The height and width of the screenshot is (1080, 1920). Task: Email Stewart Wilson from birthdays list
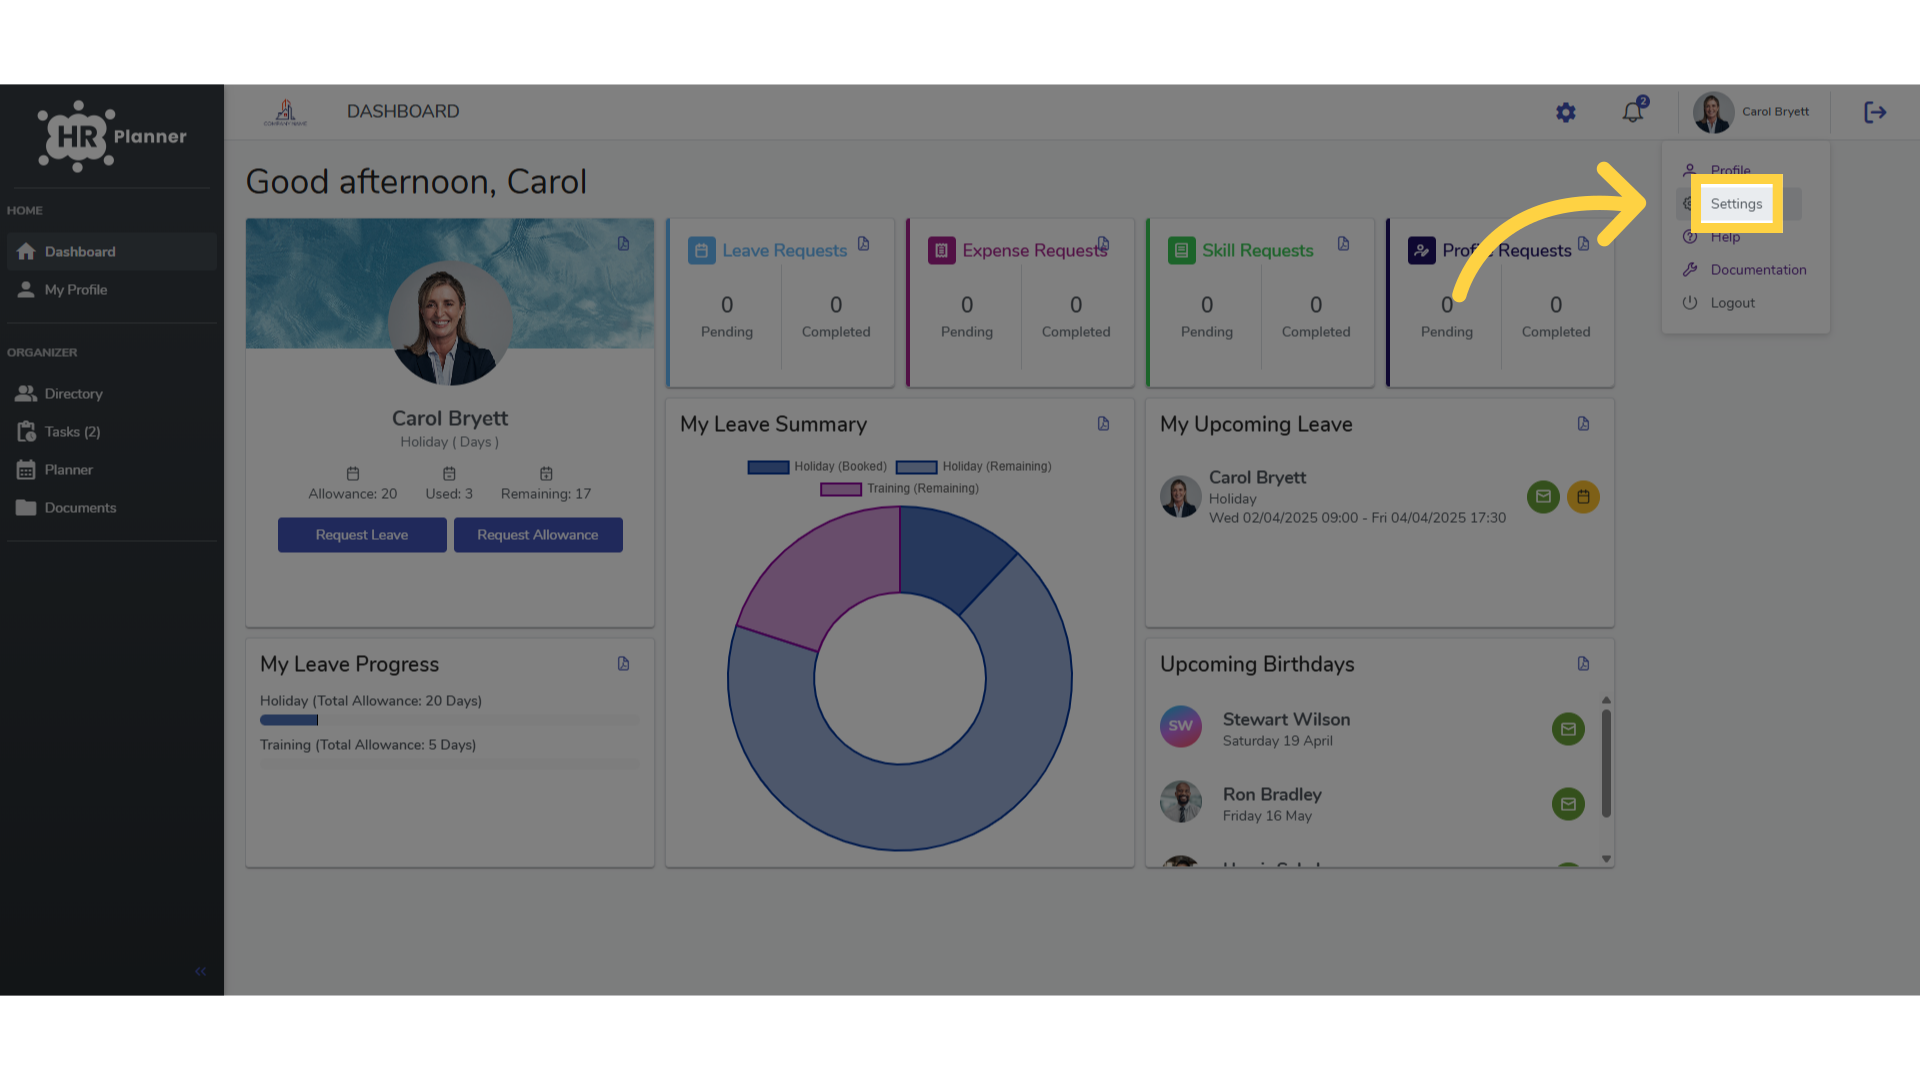click(x=1568, y=729)
